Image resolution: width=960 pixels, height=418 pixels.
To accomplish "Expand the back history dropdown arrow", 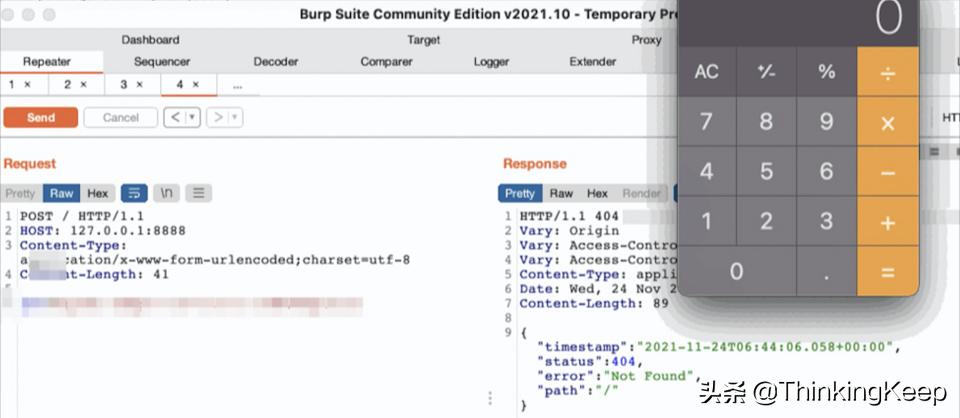I will tap(192, 118).
